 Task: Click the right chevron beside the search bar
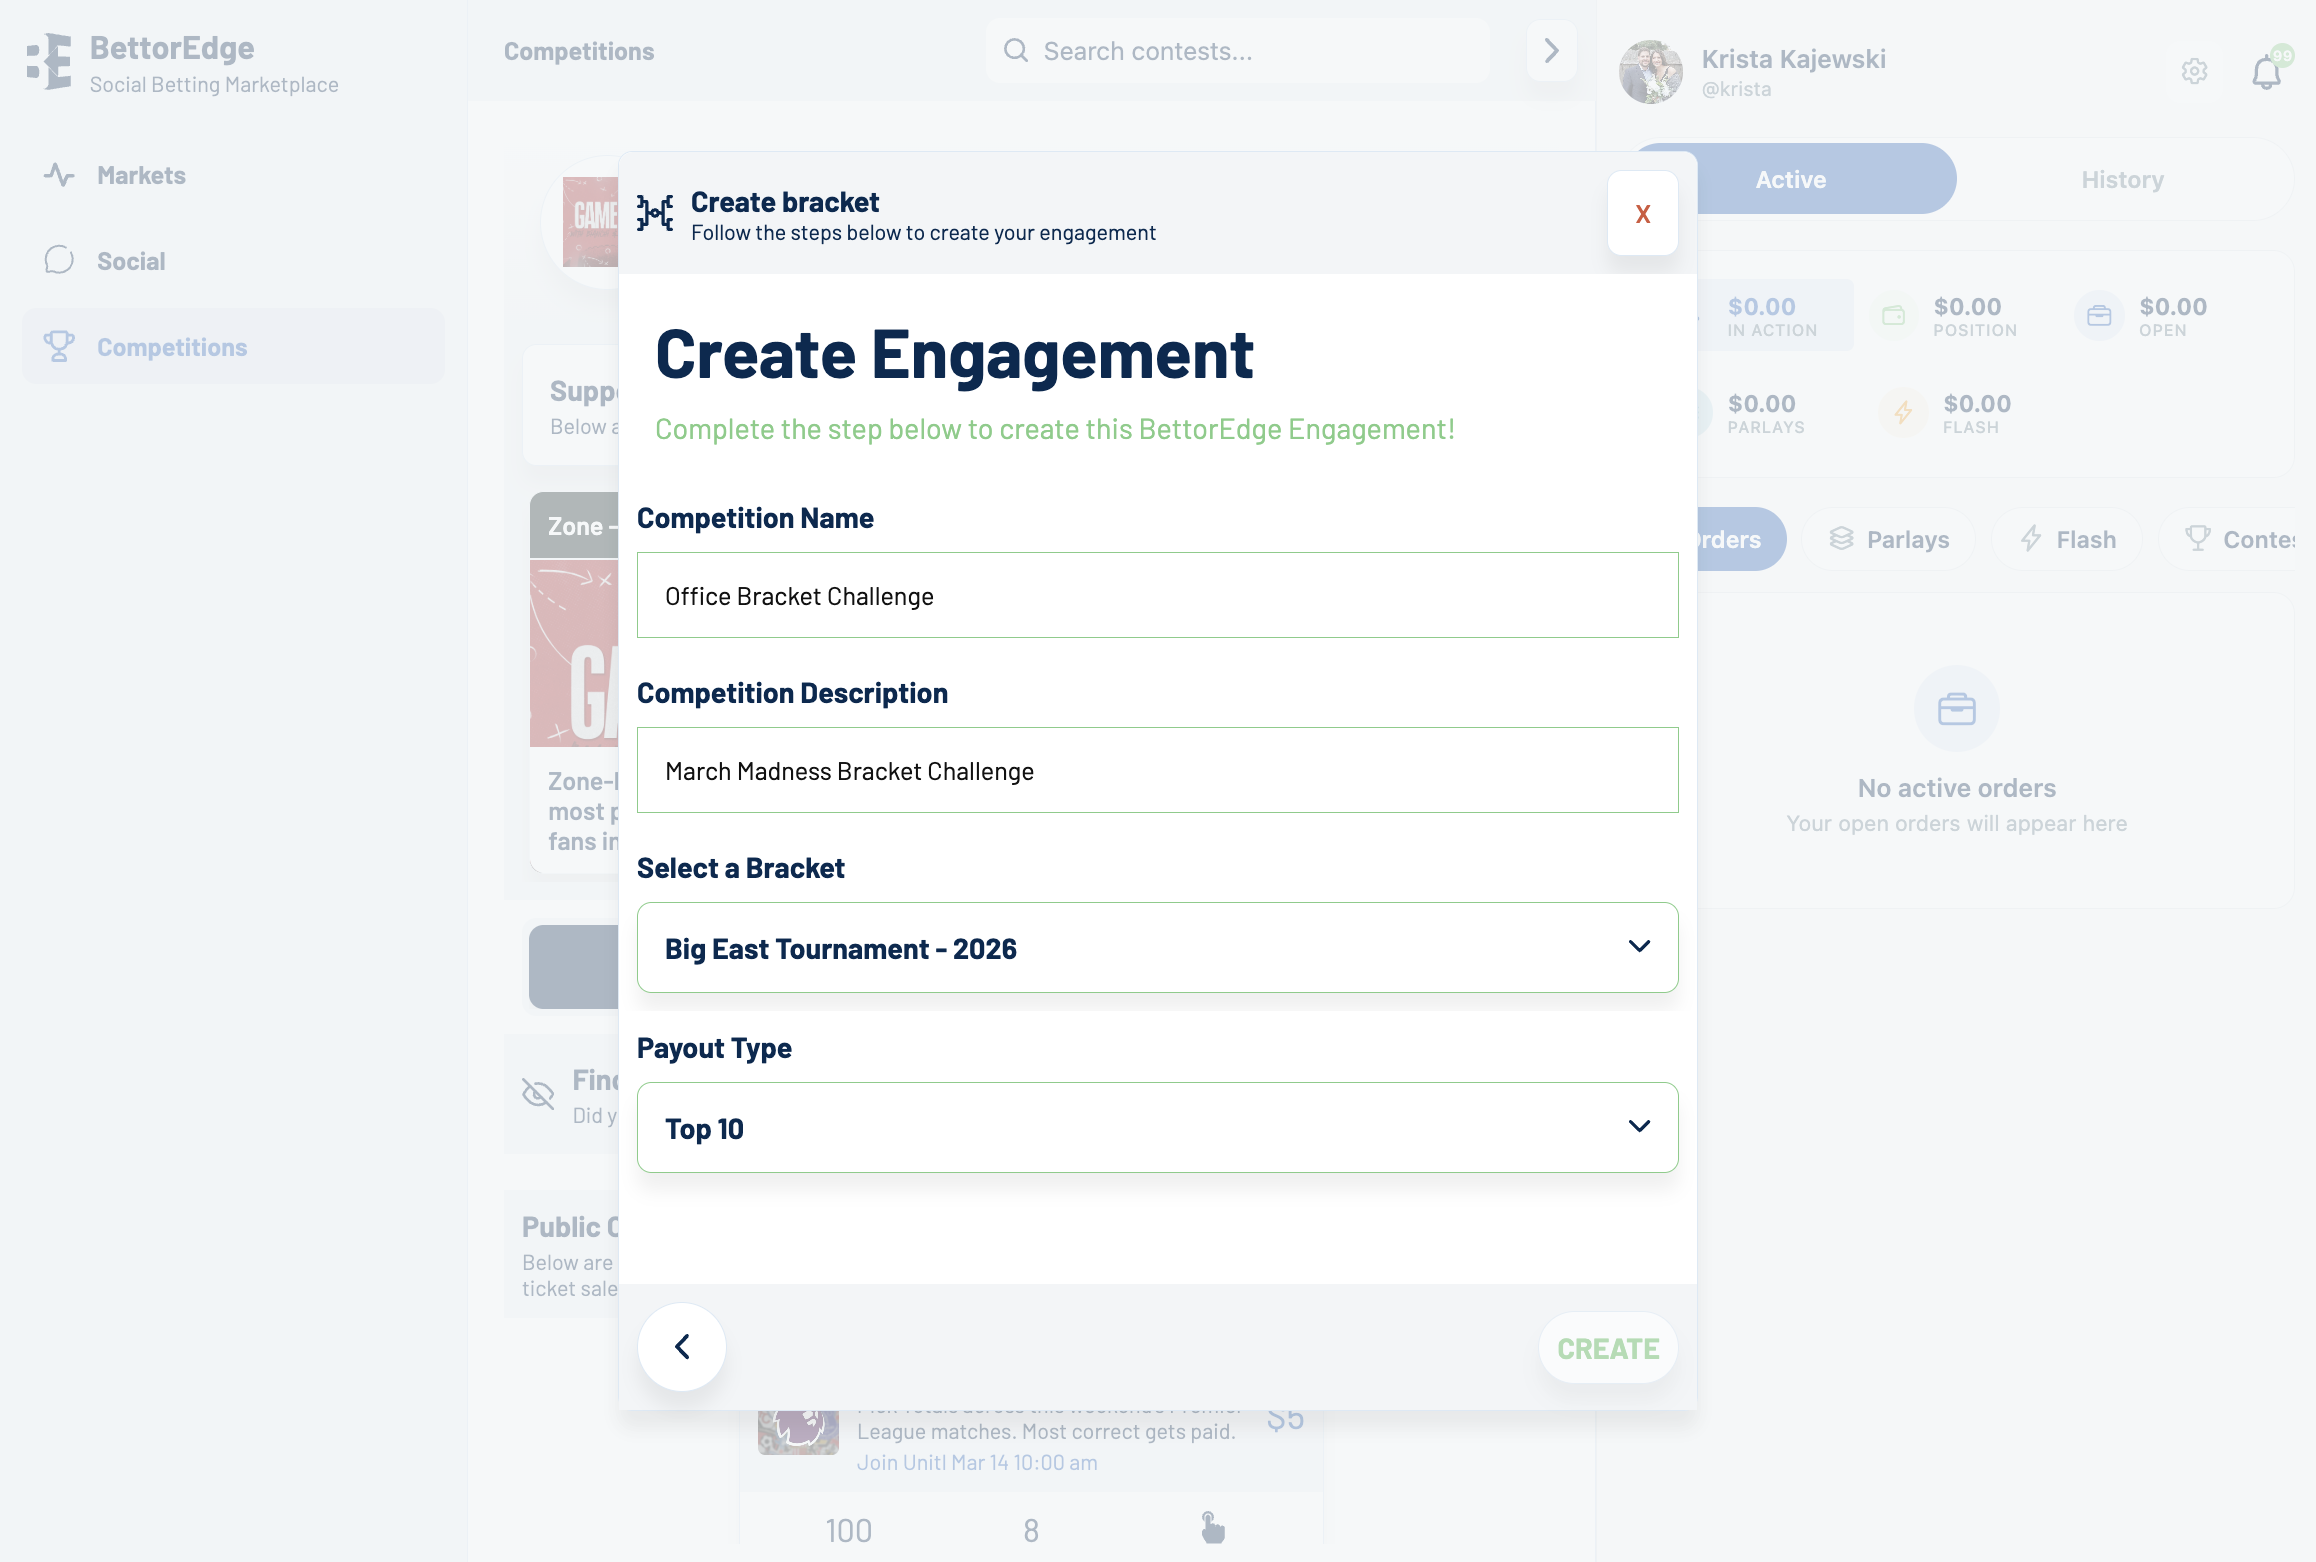point(1551,51)
